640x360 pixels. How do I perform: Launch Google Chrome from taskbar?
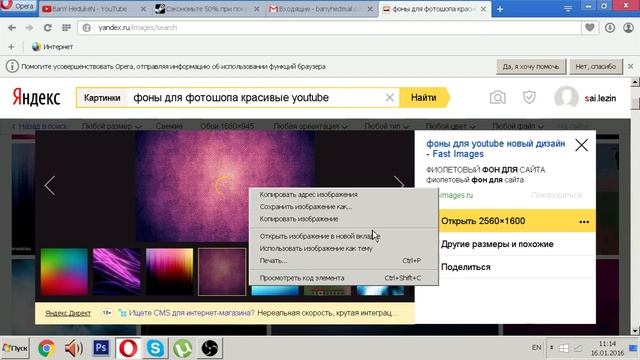pos(47,348)
